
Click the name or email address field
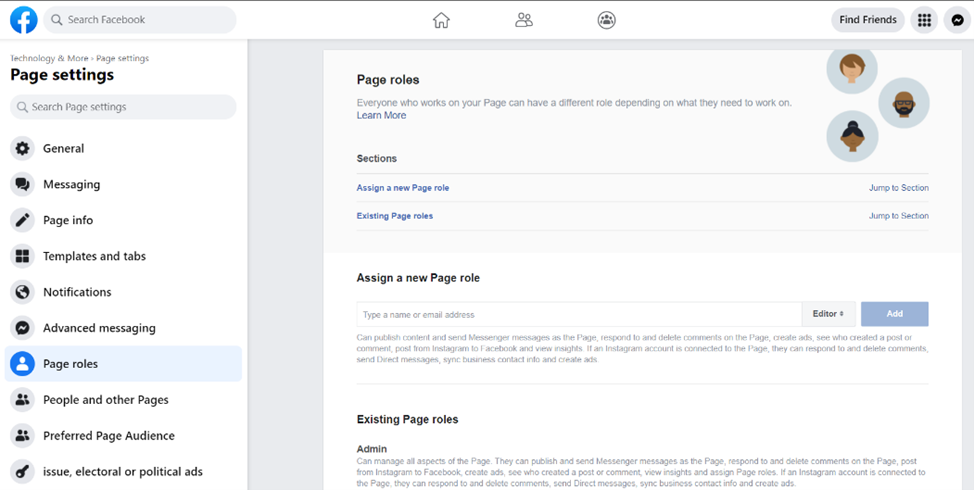578,314
